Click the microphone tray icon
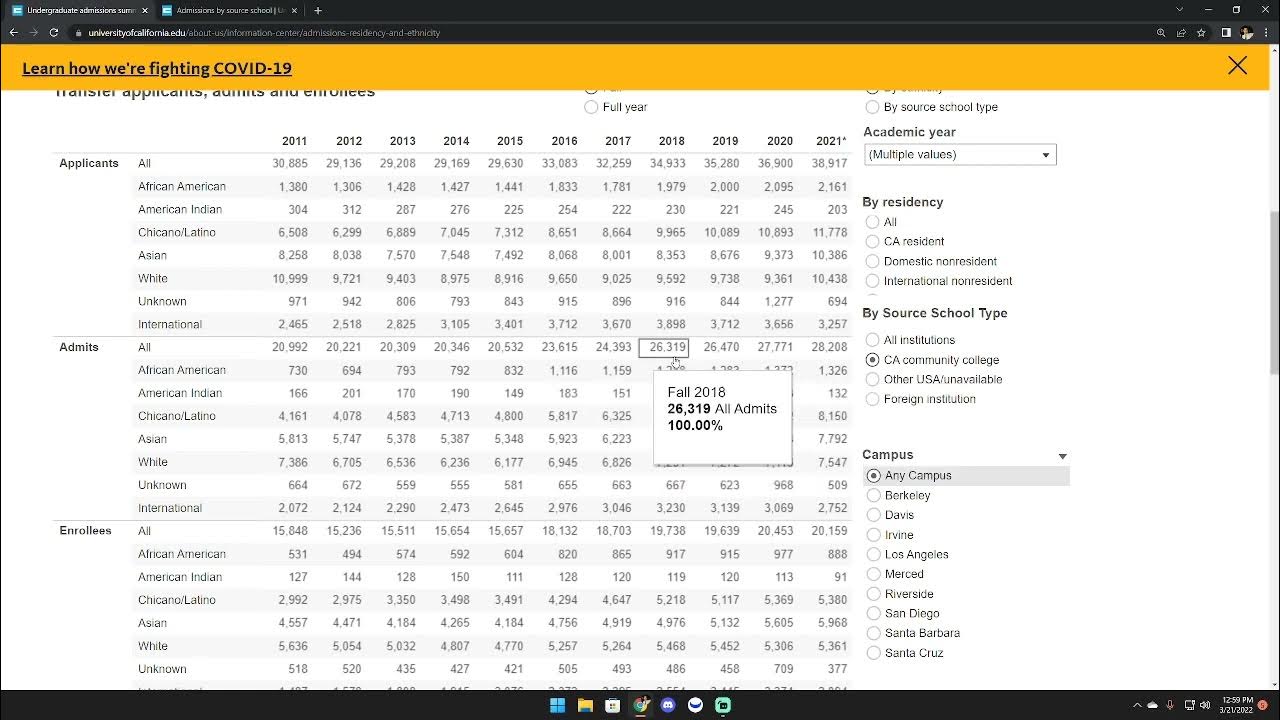This screenshot has height=720, width=1280. [1170, 705]
